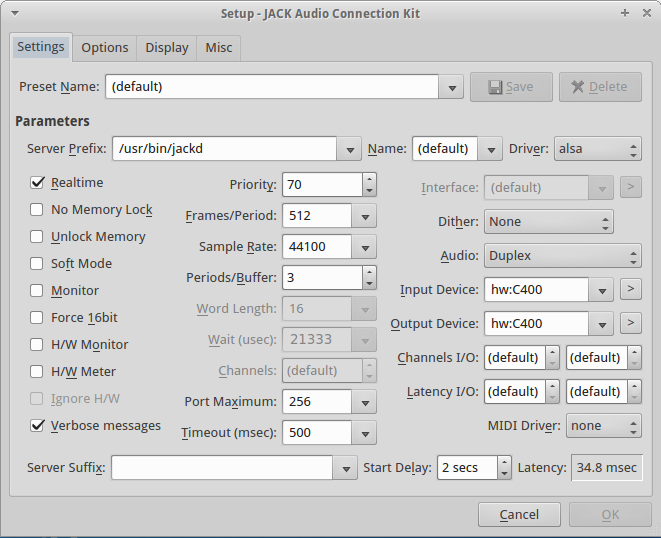This screenshot has width=661, height=538.
Task: Increase input Latency I/O value
Action: pyautogui.click(x=552, y=386)
